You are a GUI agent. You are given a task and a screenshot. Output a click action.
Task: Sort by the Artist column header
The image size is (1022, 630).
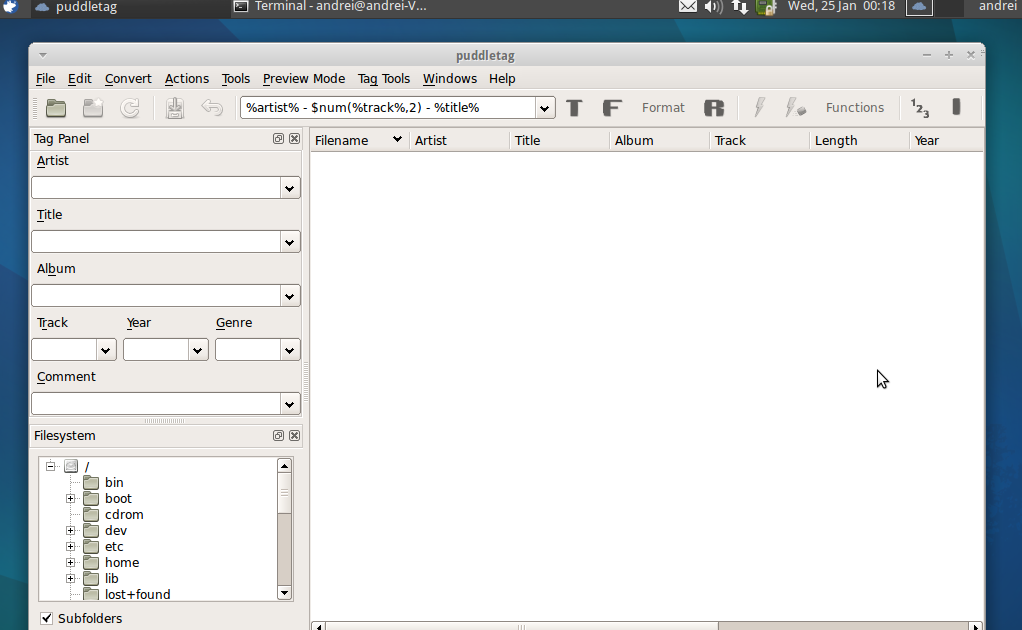(x=460, y=141)
